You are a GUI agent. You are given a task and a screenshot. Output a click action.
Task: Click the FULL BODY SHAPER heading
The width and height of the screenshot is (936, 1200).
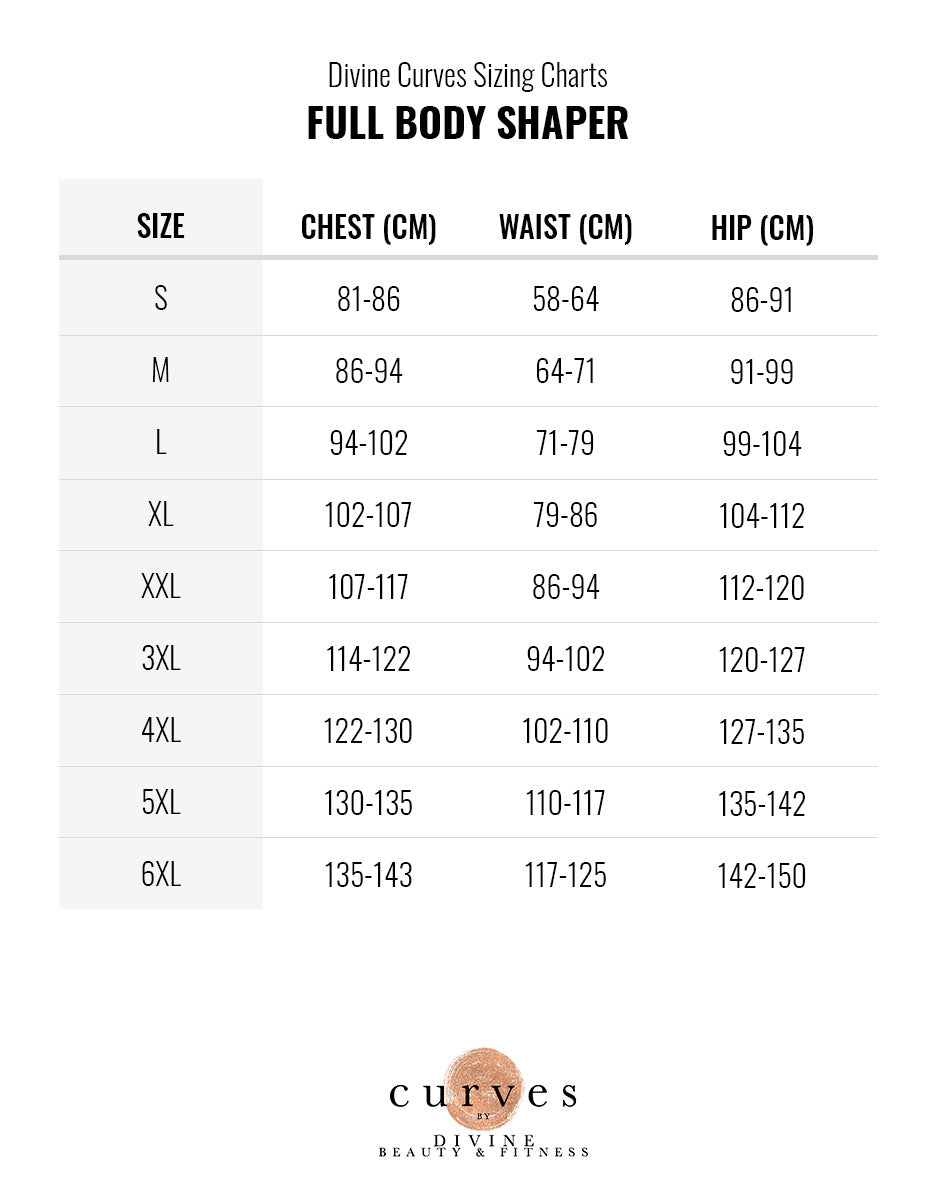coord(467,123)
